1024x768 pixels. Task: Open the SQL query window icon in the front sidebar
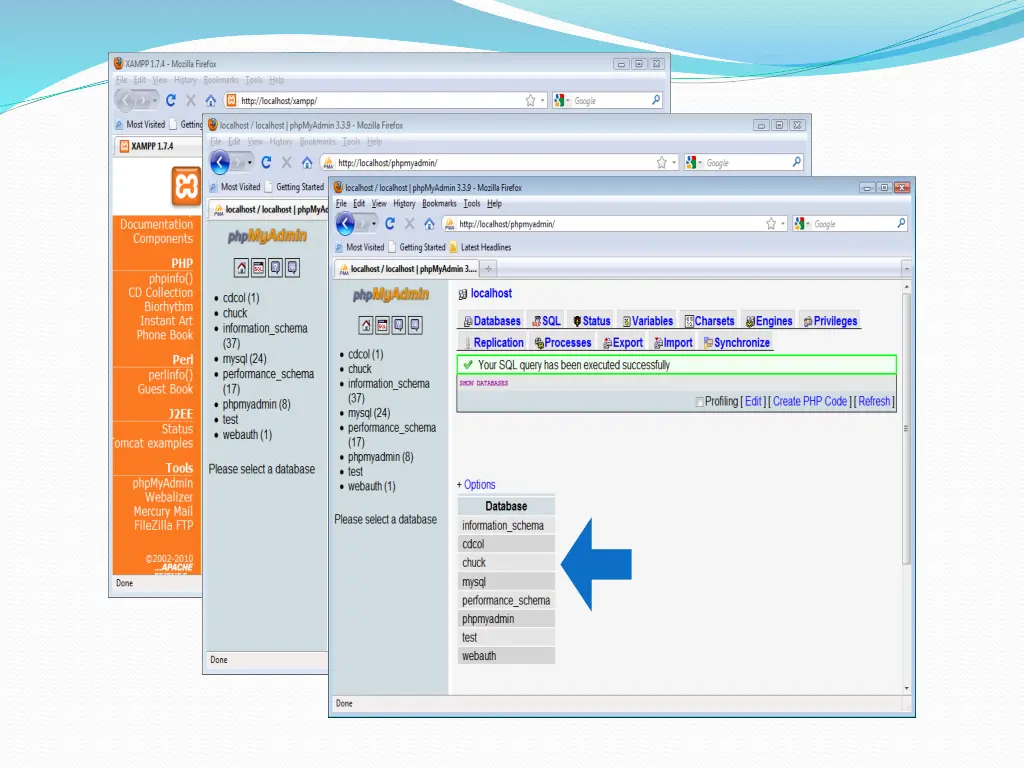click(x=382, y=325)
